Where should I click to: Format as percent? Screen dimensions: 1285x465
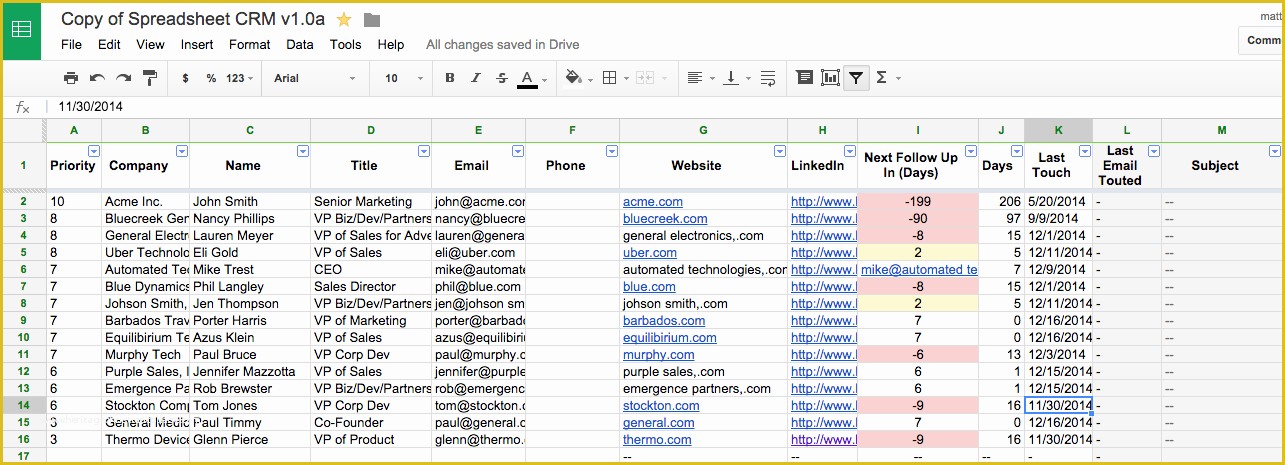pyautogui.click(x=211, y=78)
